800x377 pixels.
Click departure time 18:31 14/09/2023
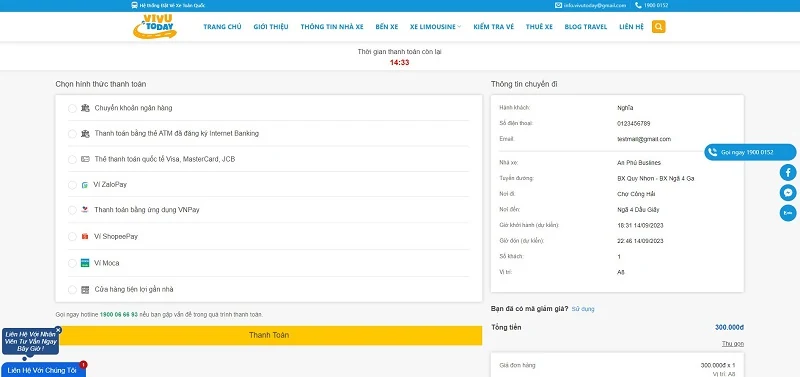point(640,225)
